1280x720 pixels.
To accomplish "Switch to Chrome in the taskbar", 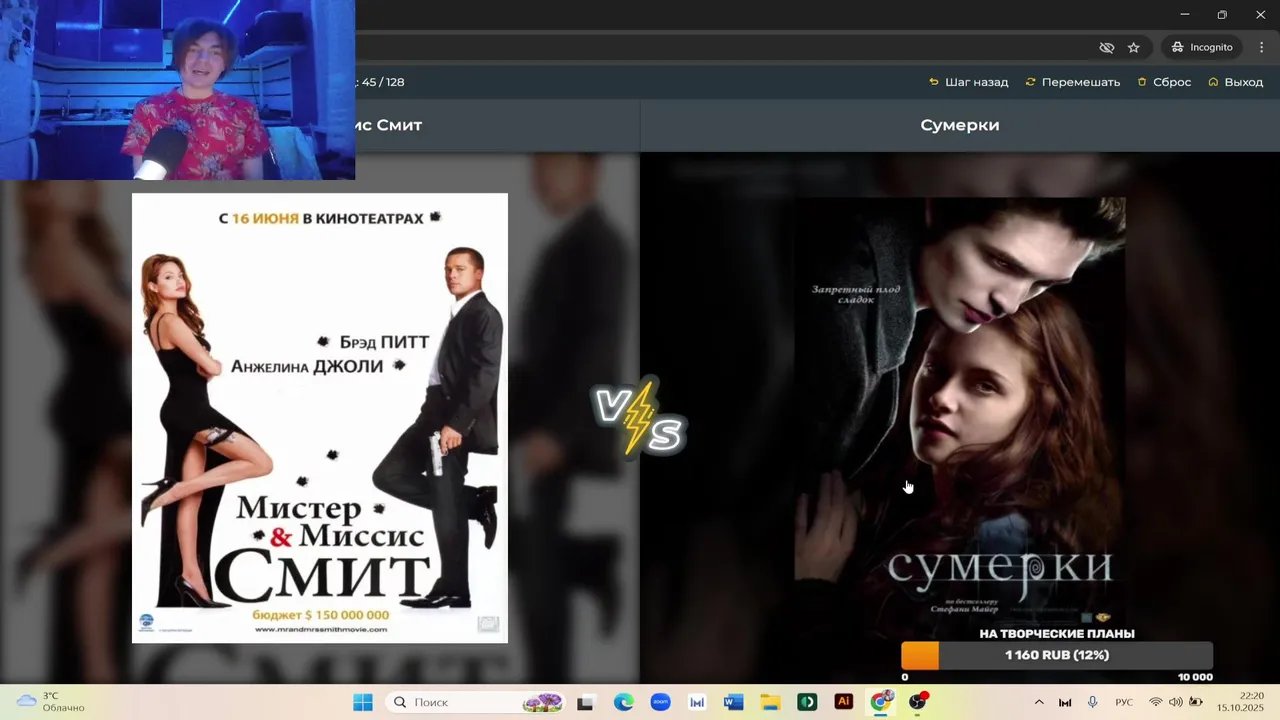I will pyautogui.click(x=880, y=702).
